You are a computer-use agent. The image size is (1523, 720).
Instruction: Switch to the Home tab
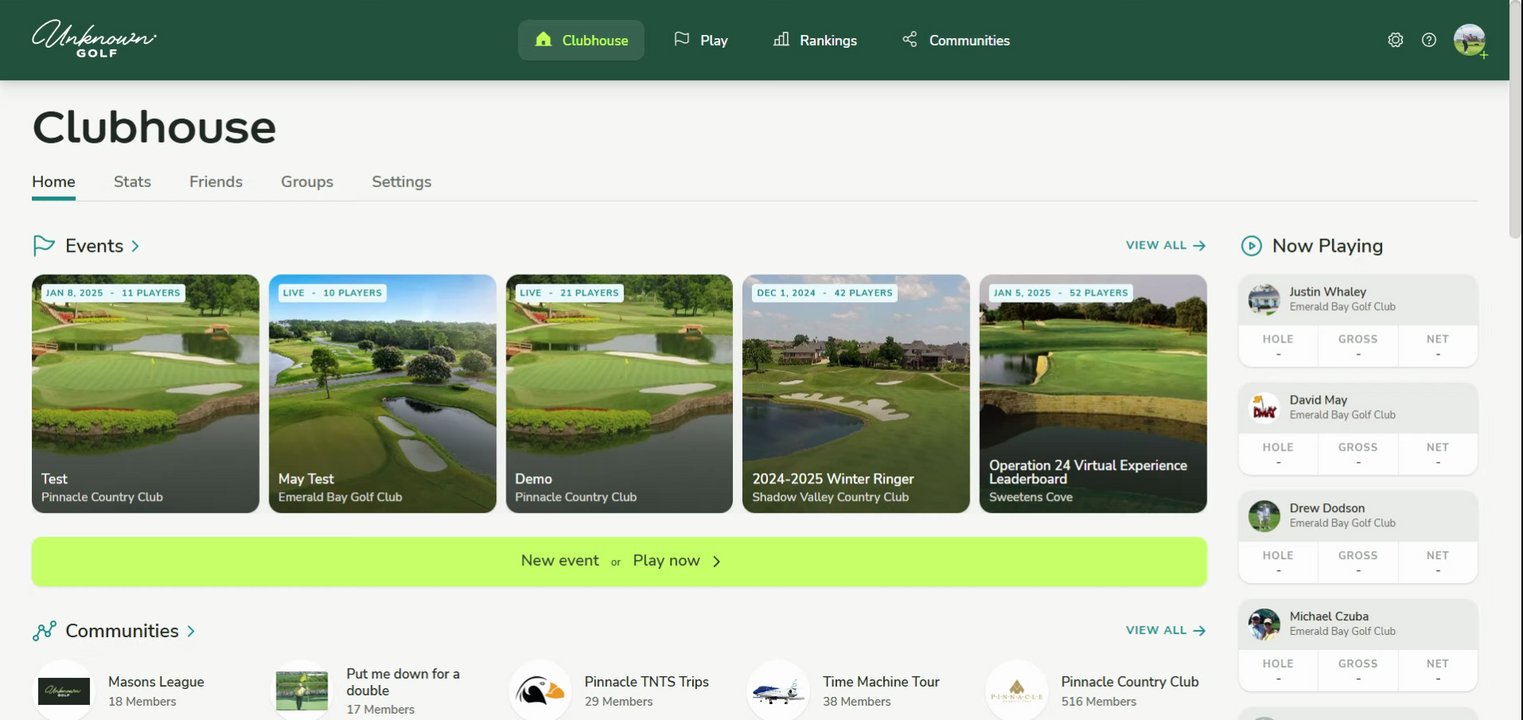pyautogui.click(x=53, y=181)
